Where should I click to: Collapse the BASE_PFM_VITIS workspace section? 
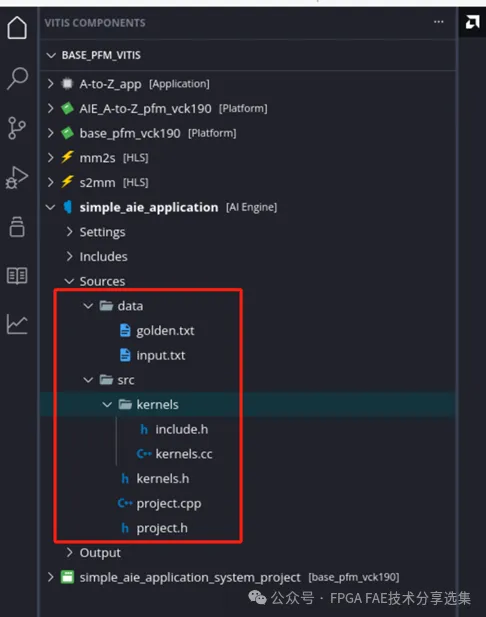(x=51, y=55)
